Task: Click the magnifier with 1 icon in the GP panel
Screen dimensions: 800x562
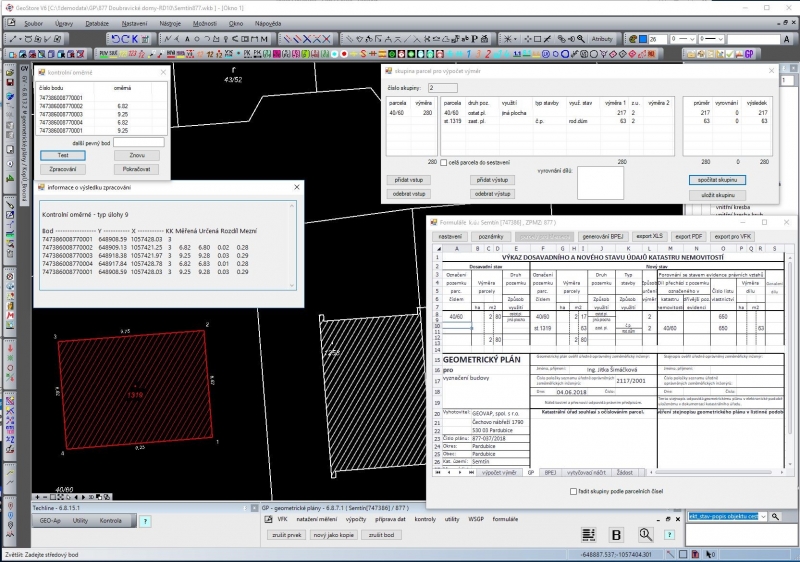Action: pyautogui.click(x=645, y=534)
